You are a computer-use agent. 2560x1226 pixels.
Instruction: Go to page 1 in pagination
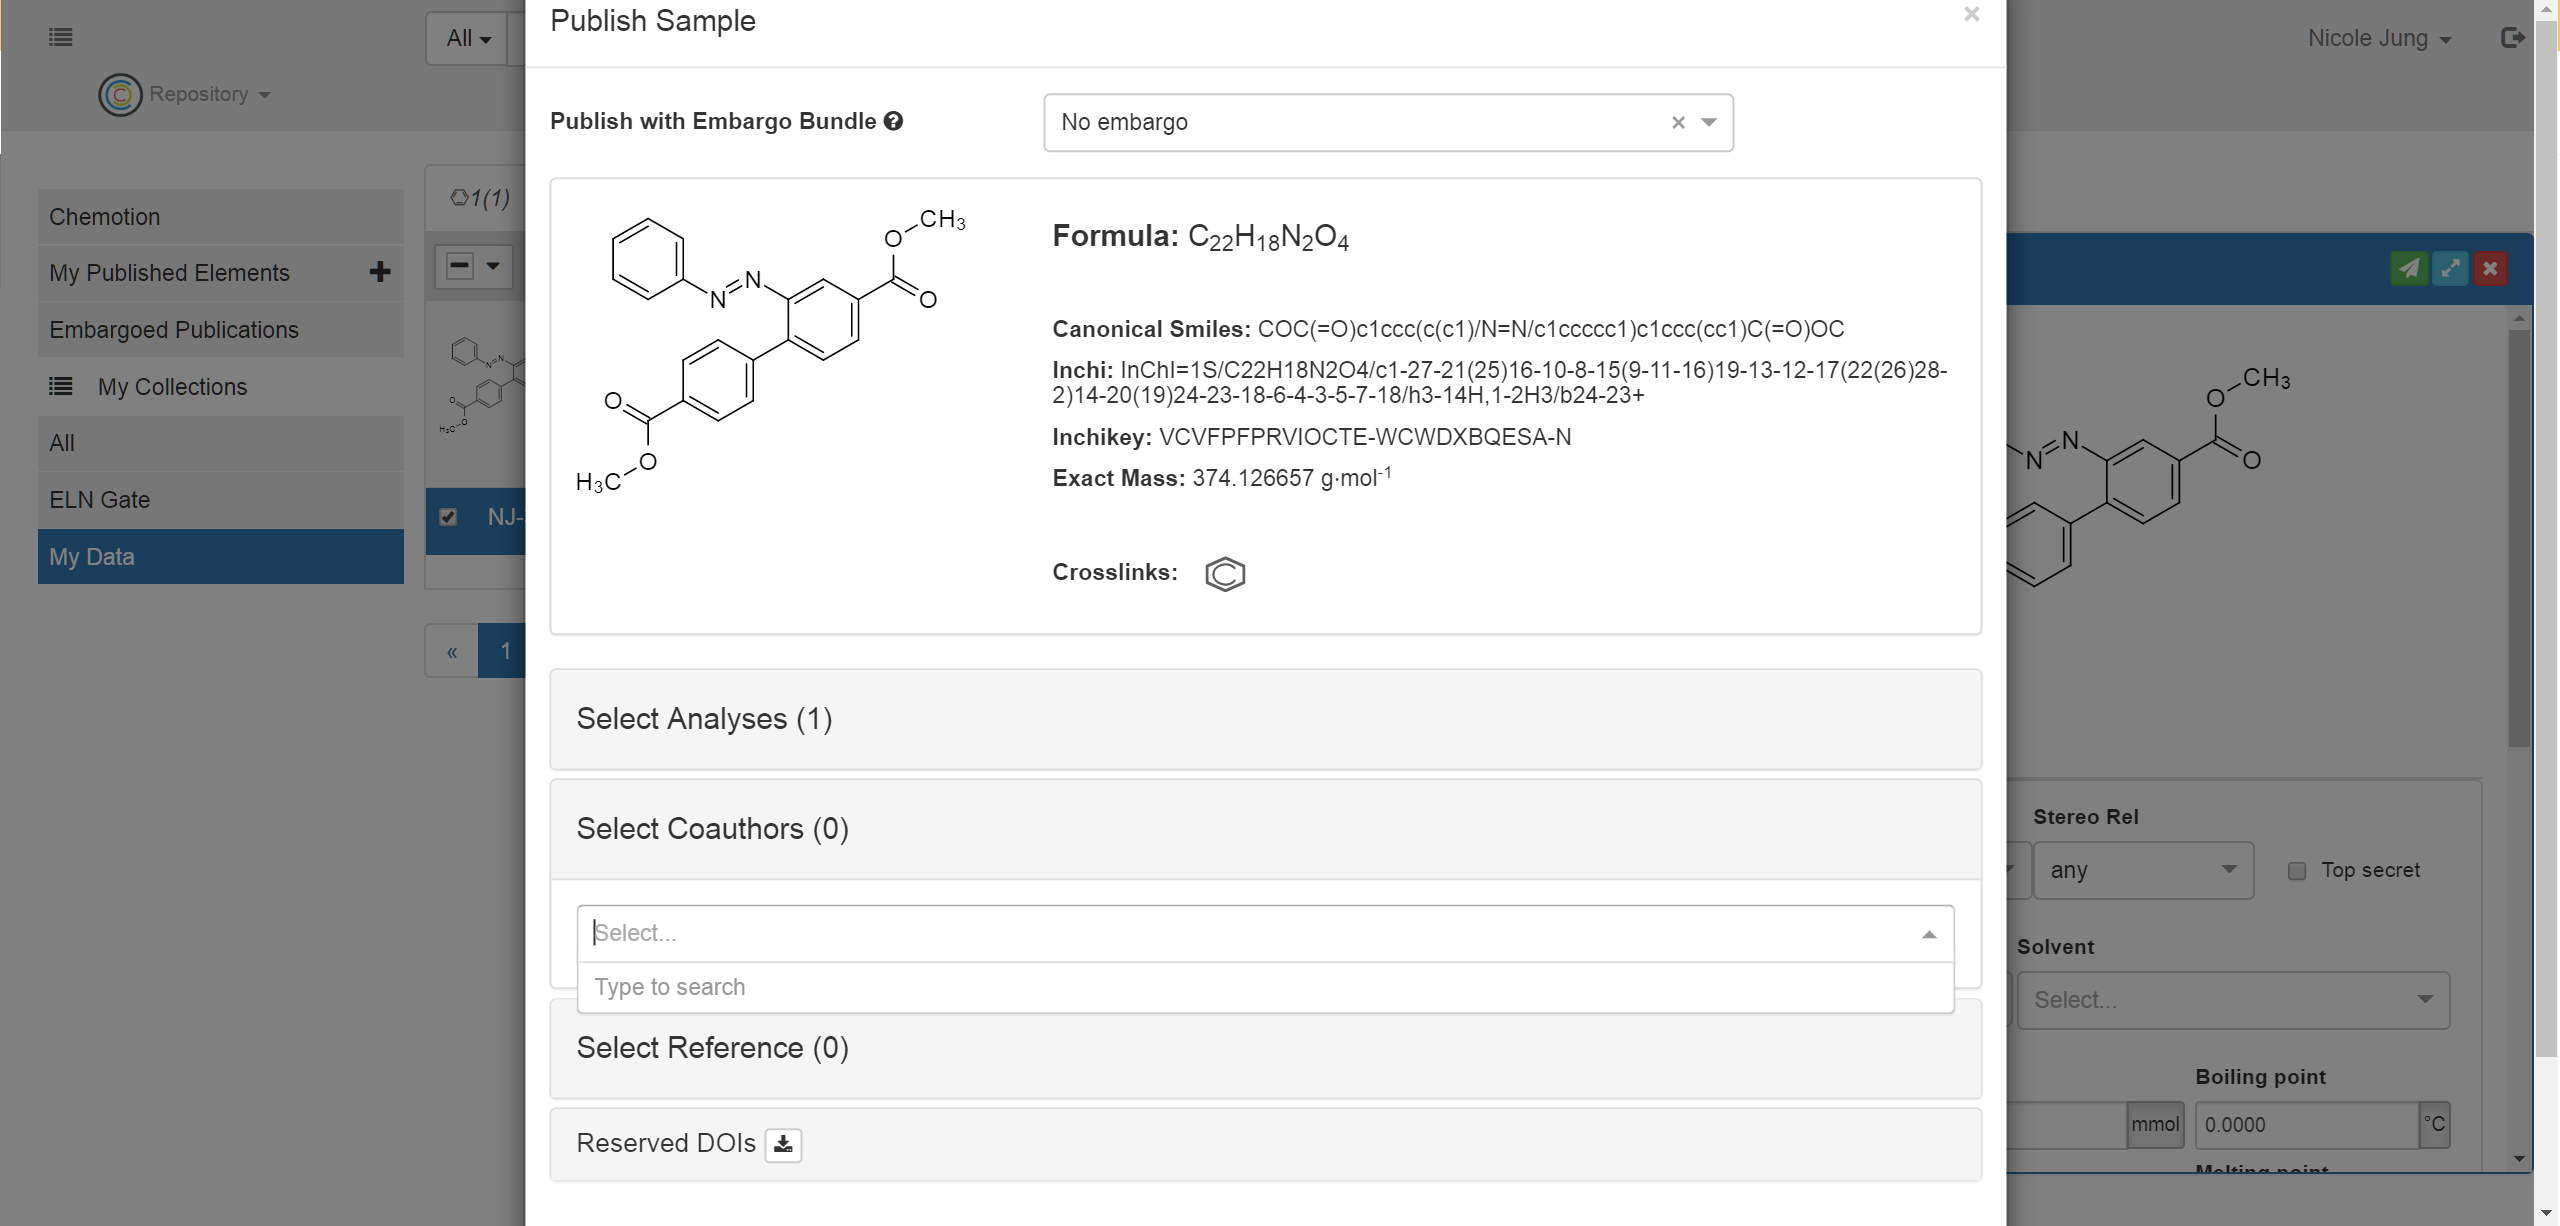(x=505, y=652)
